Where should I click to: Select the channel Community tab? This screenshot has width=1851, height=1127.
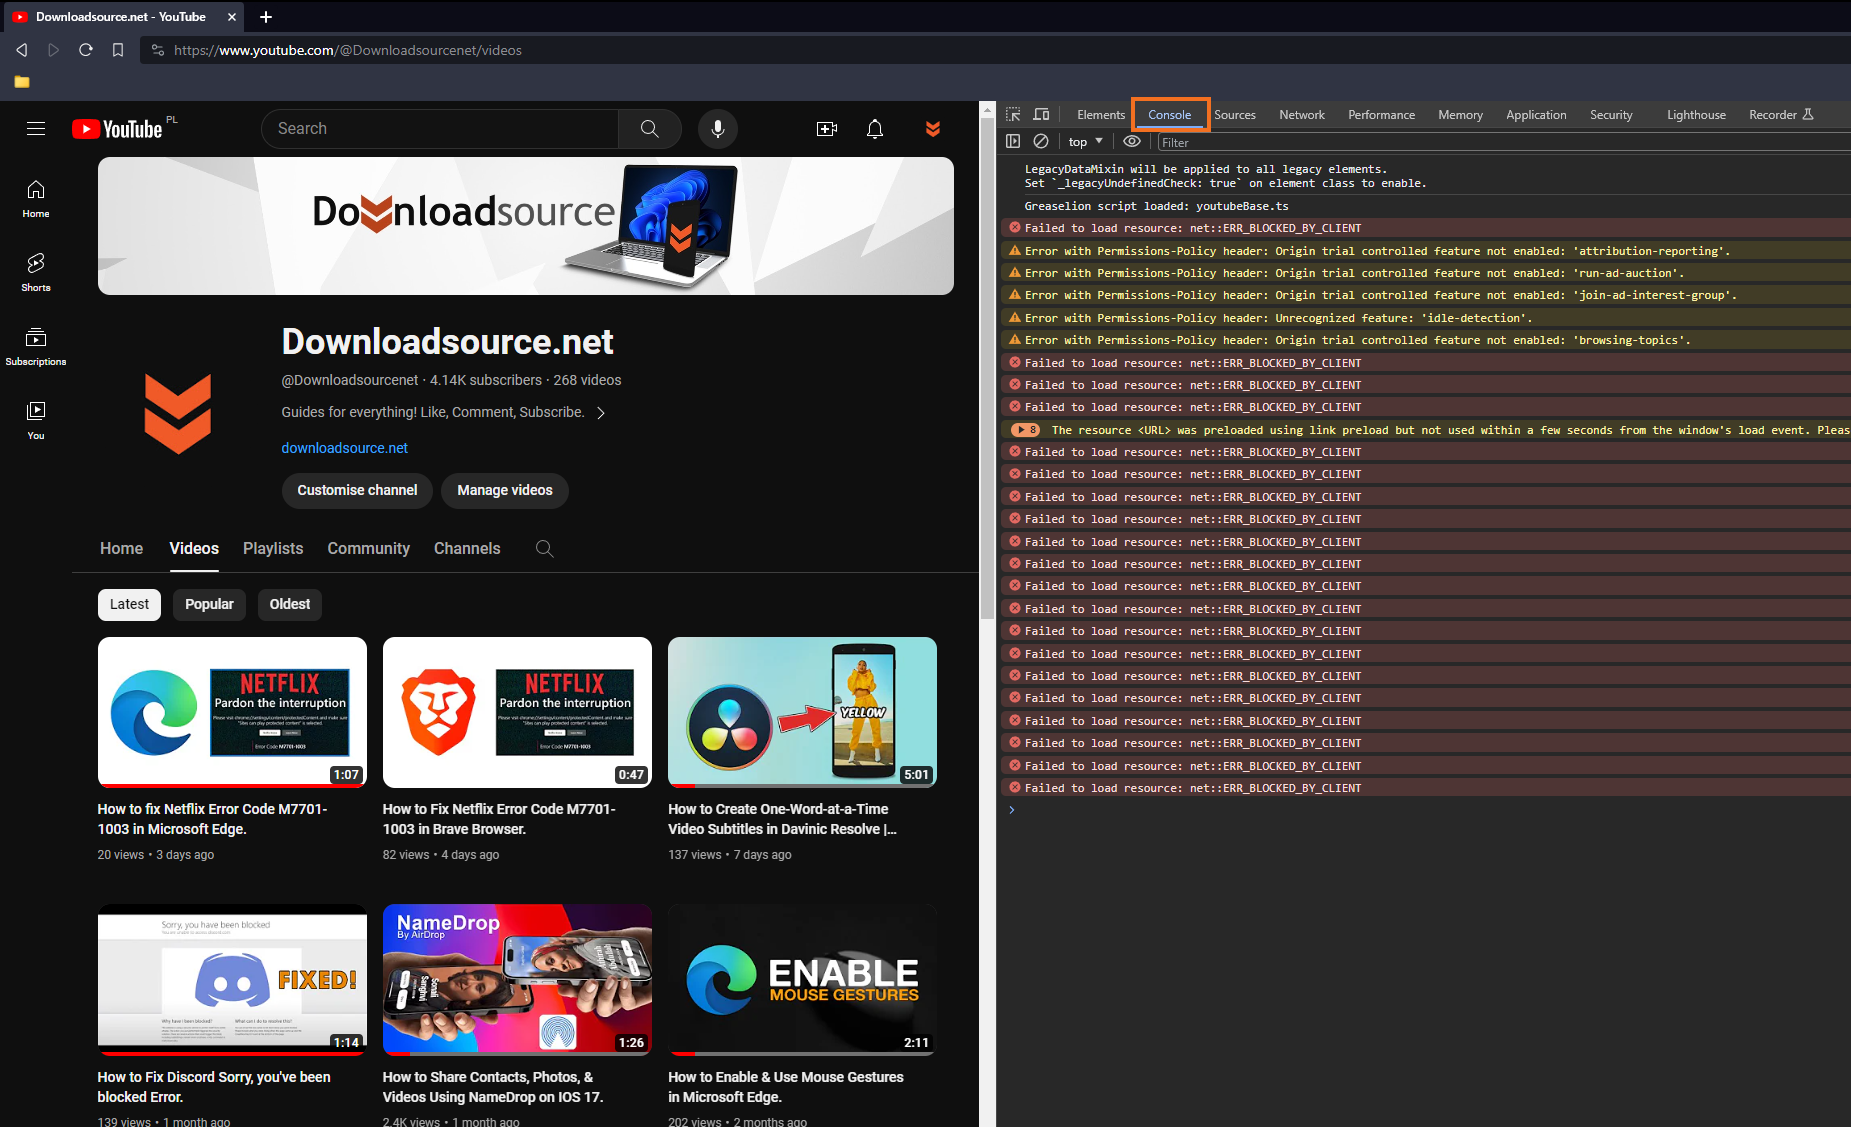369,549
